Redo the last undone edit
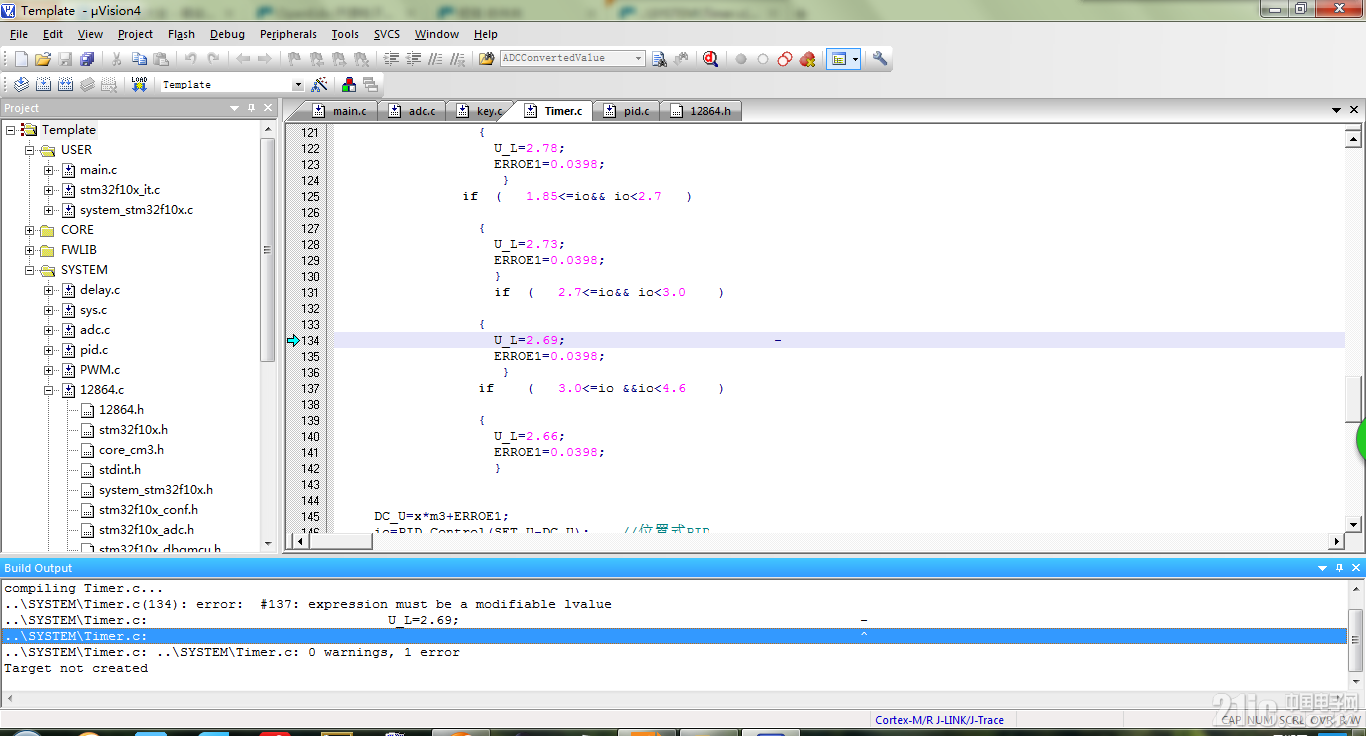Viewport: 1366px width, 736px height. click(x=212, y=59)
